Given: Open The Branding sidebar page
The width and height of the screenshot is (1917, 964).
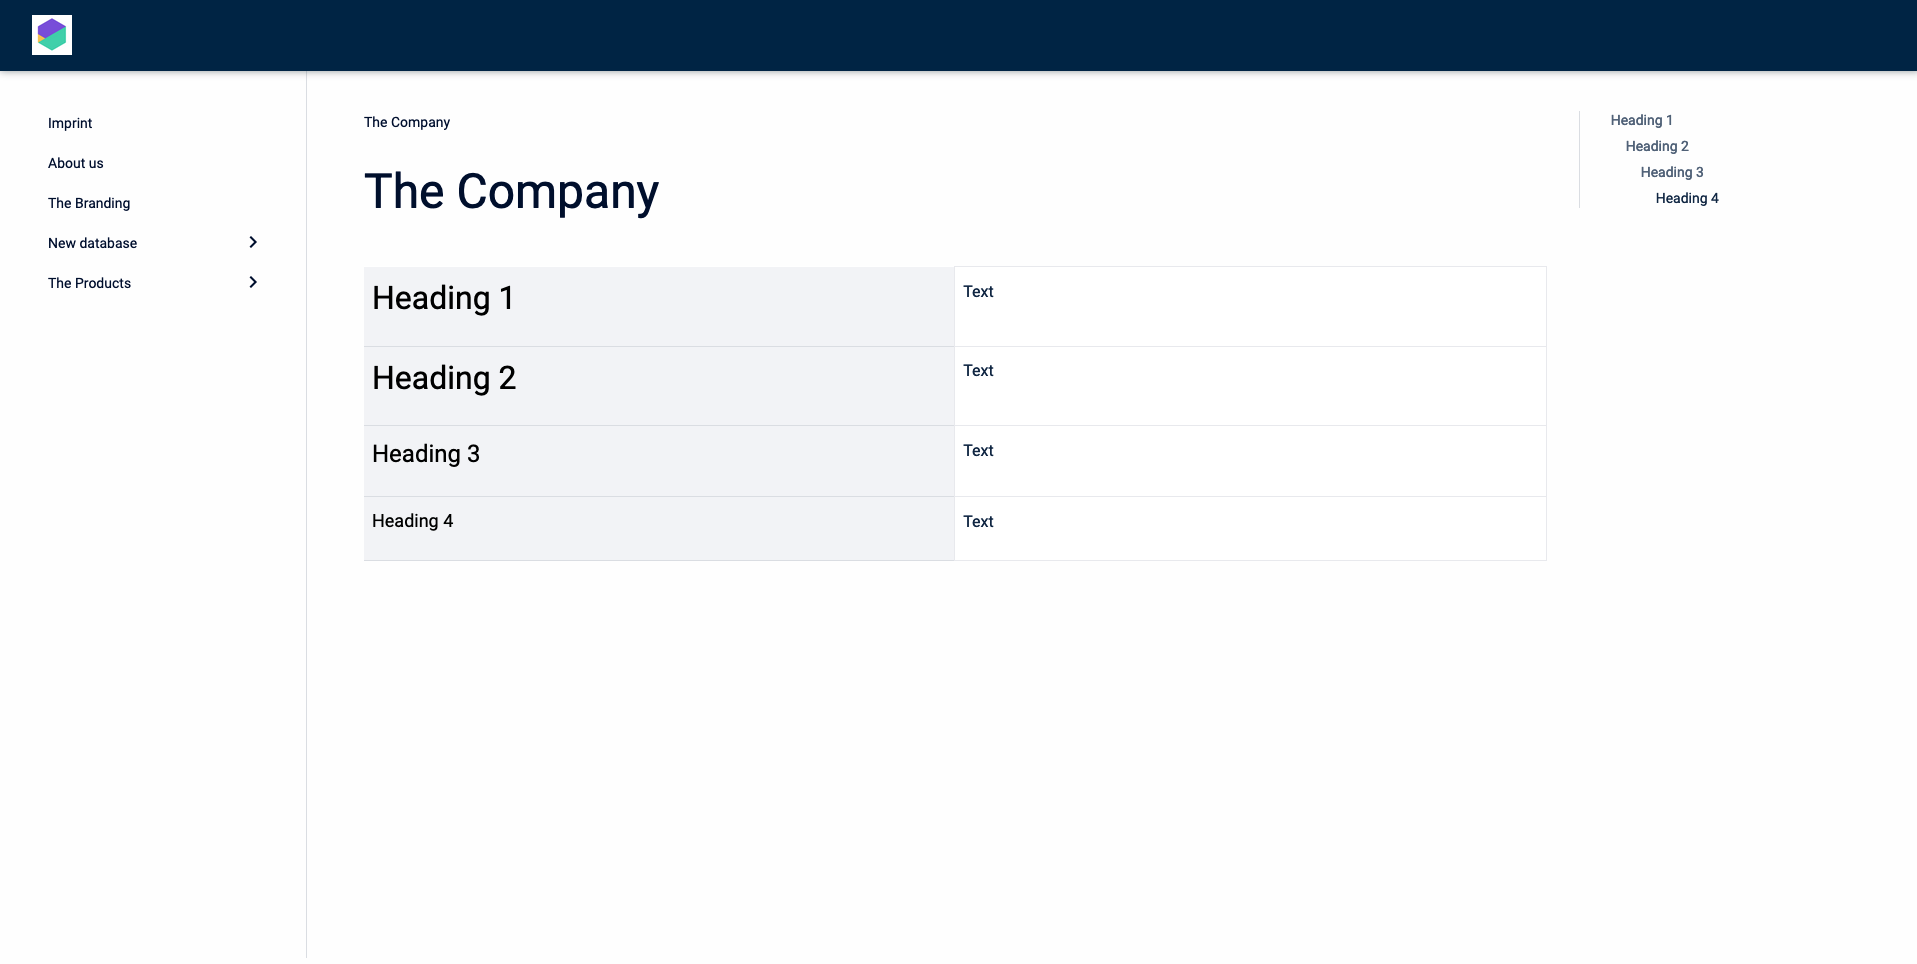Looking at the screenshot, I should (89, 203).
